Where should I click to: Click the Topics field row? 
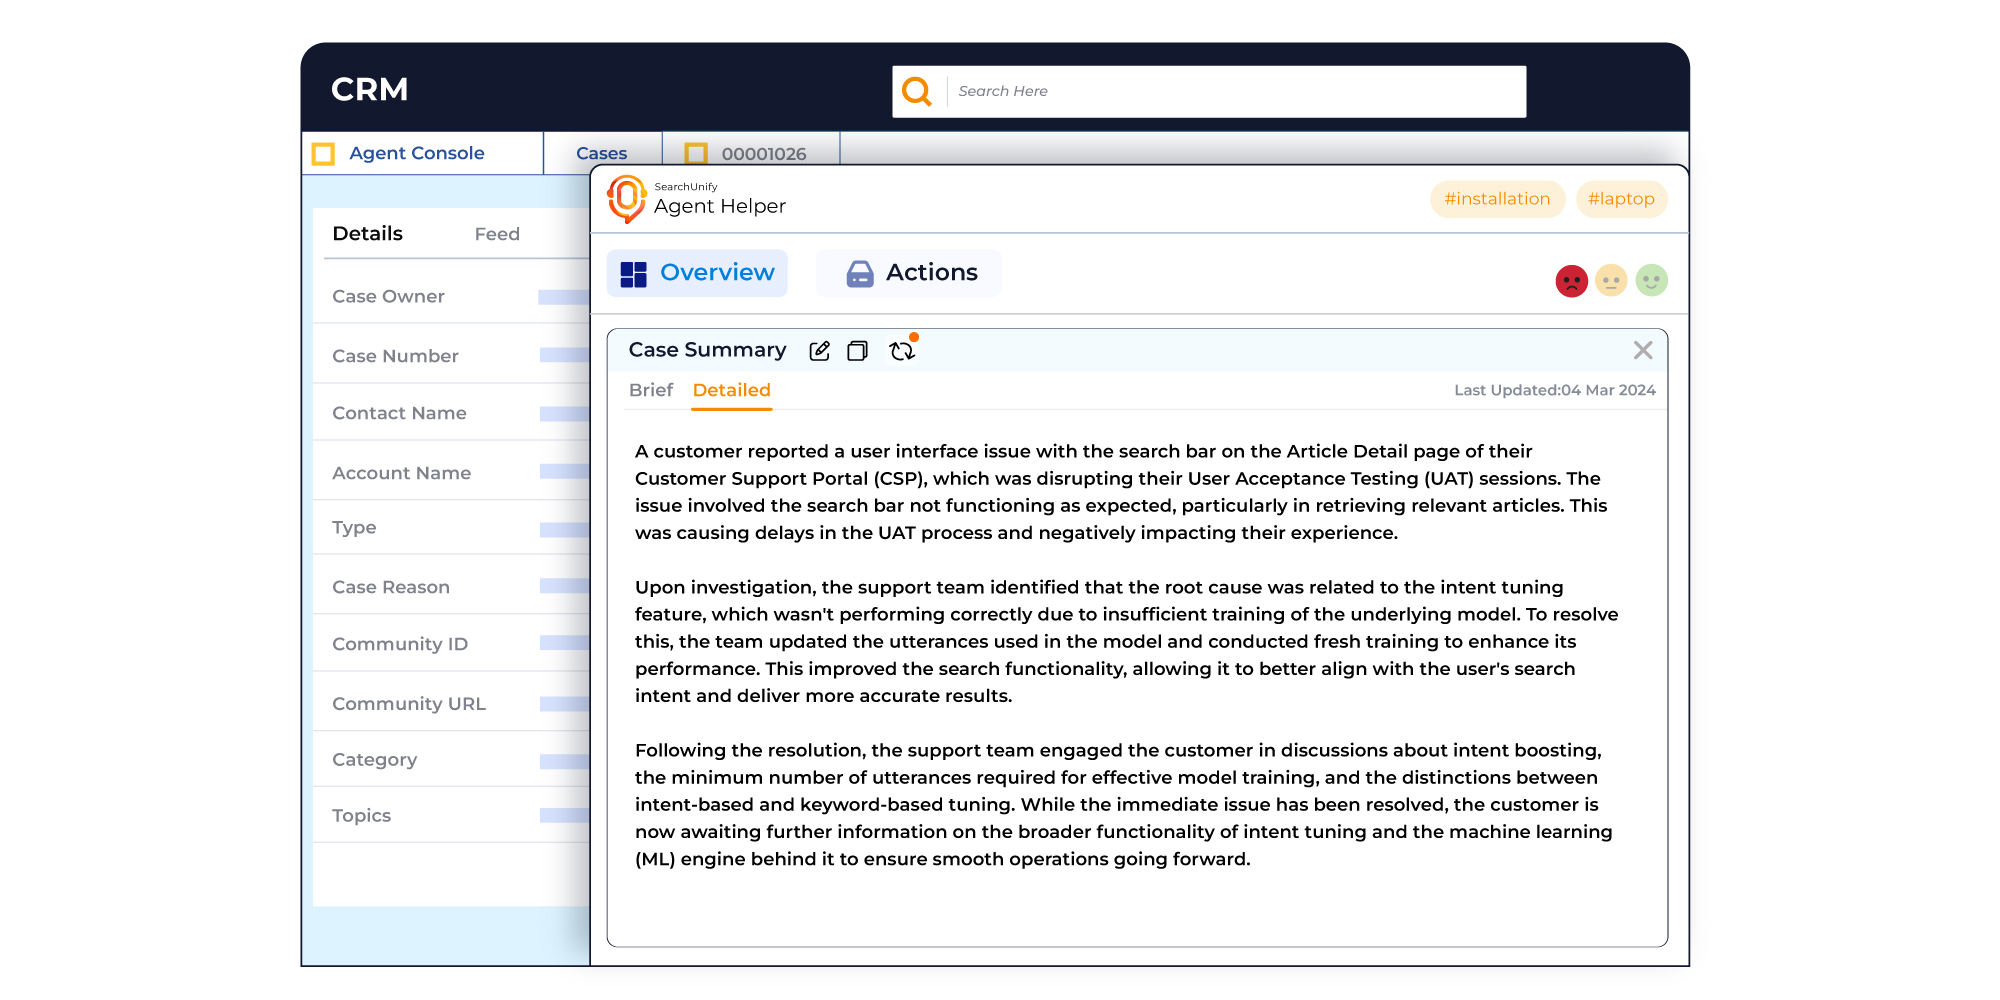(x=452, y=816)
